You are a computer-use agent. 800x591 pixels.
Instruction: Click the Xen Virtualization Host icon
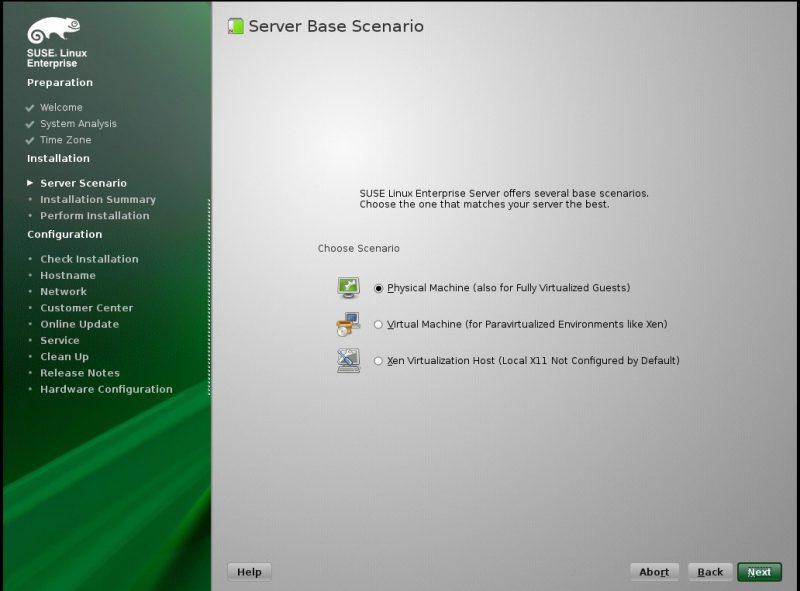[x=348, y=361]
